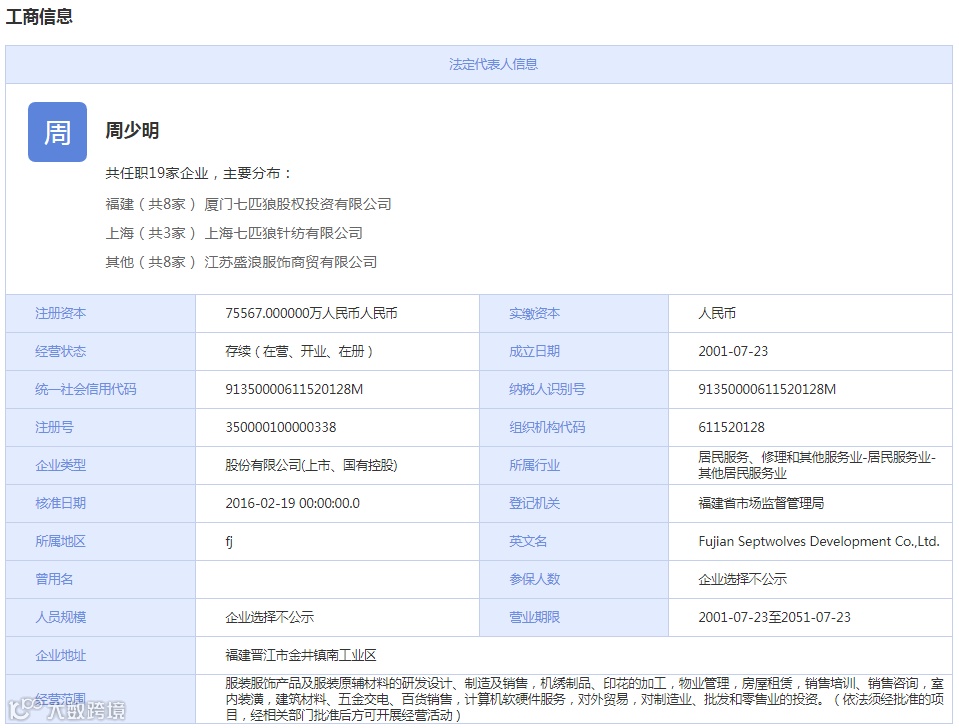Viewport: 959px width, 728px height.
Task: Open 厦门七匹狼股权投资有限公司 company link
Action: tap(298, 204)
